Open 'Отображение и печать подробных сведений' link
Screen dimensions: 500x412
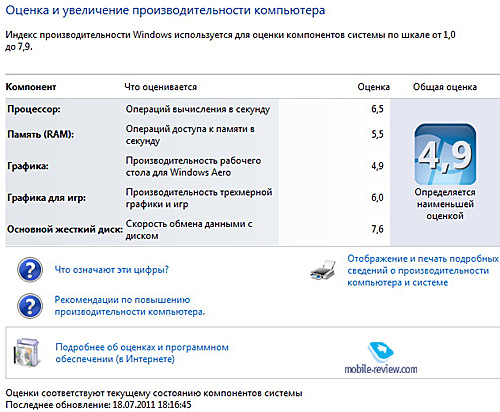[423, 271]
